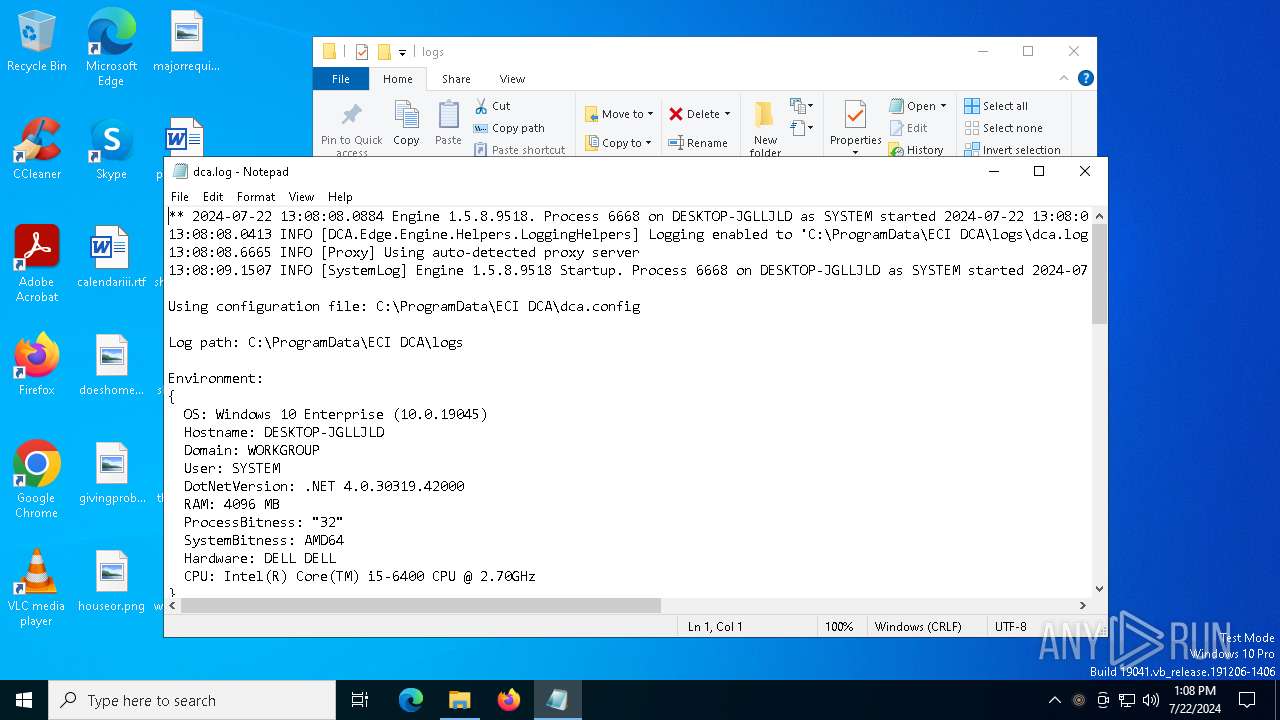Image resolution: width=1280 pixels, height=720 pixels.
Task: Open Google Chrome desktop shortcut
Action: [37, 480]
